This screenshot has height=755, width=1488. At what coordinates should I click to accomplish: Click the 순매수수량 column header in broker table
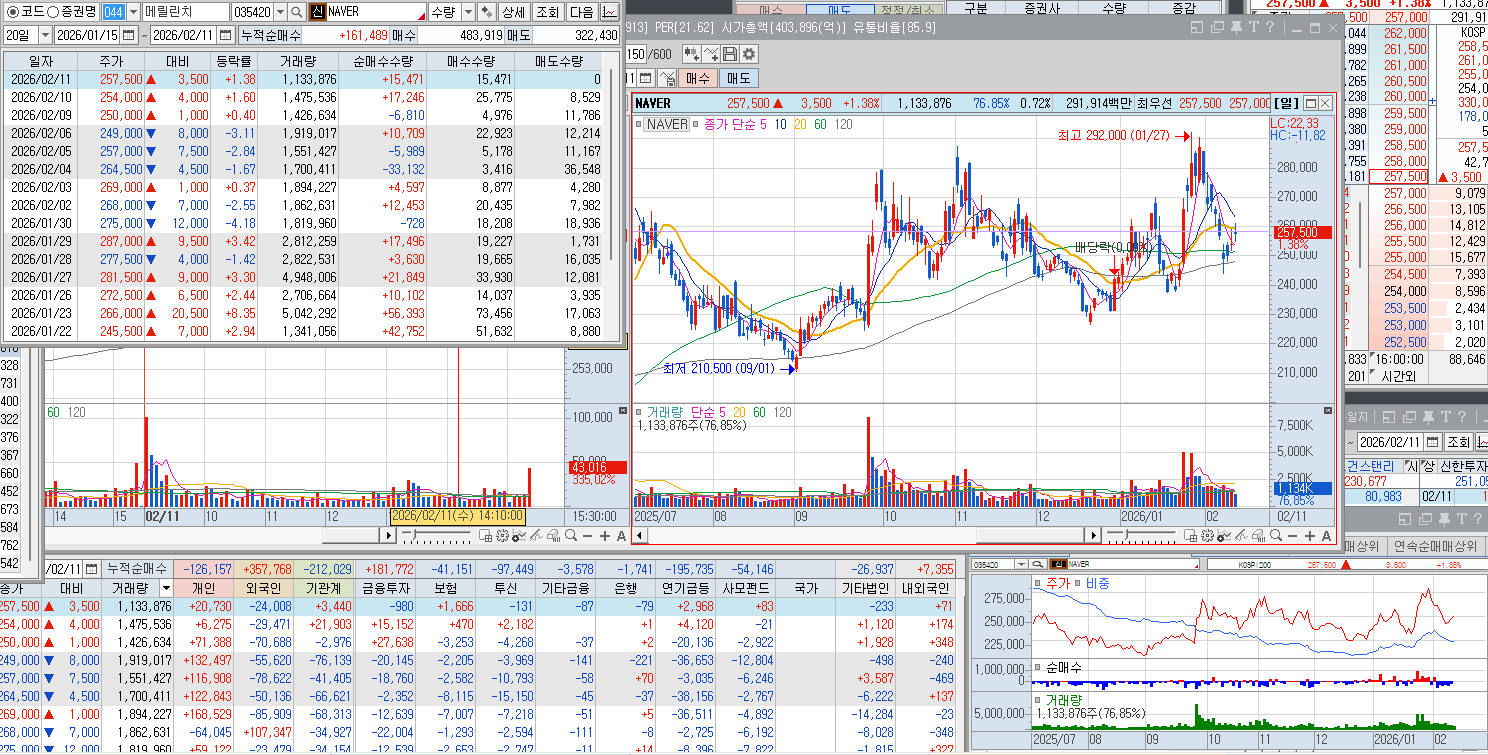point(382,61)
